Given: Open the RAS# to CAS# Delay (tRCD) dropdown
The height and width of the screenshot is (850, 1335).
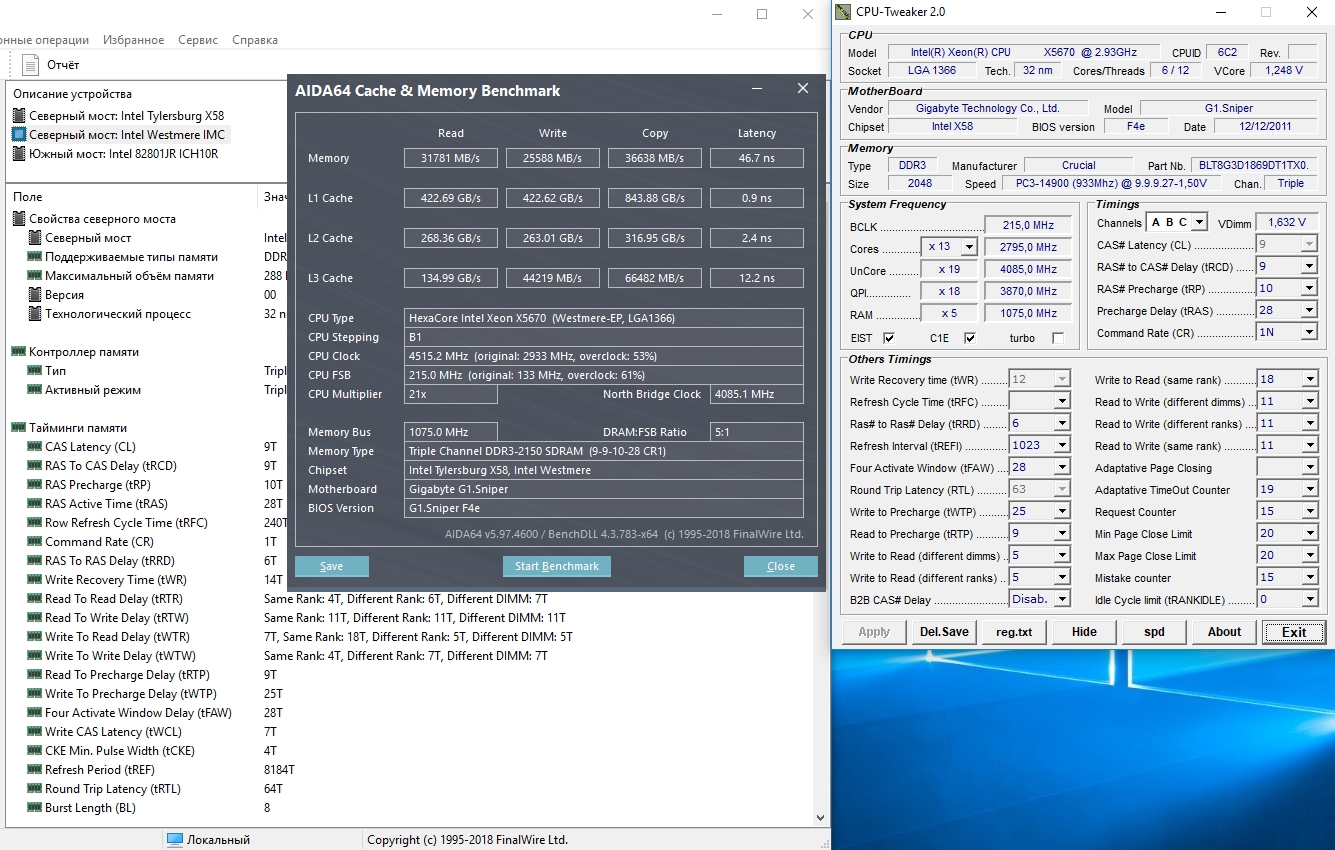Looking at the screenshot, I should coord(1308,266).
